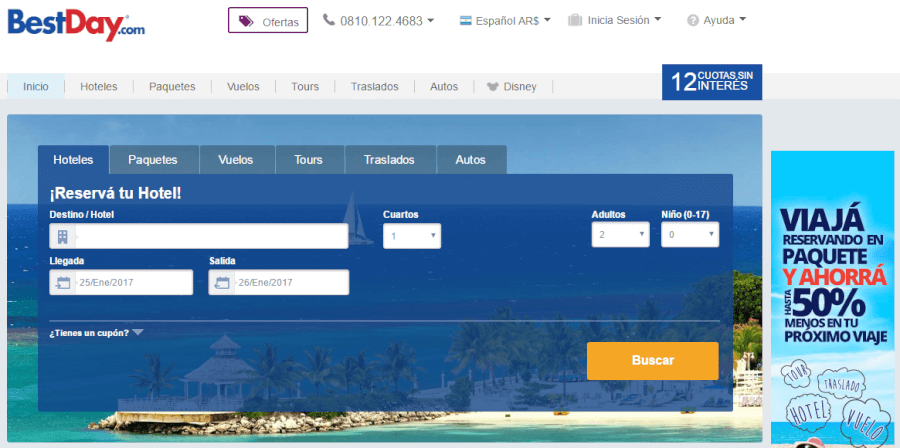Open the Niño (0-17) dropdown
This screenshot has width=900, height=448.
tap(689, 235)
